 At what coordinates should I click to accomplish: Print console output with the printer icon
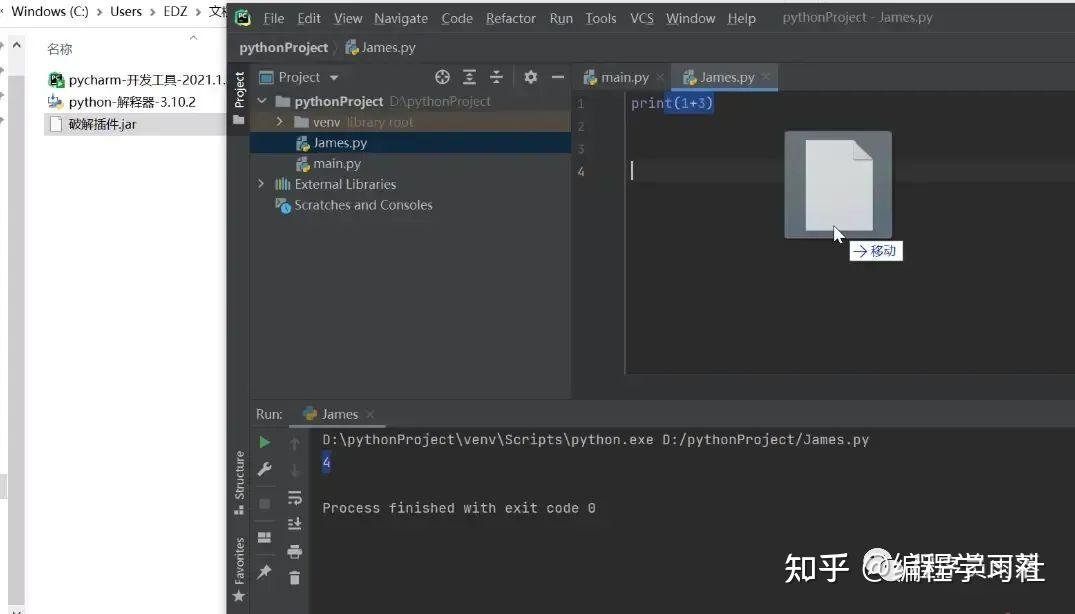click(x=294, y=551)
